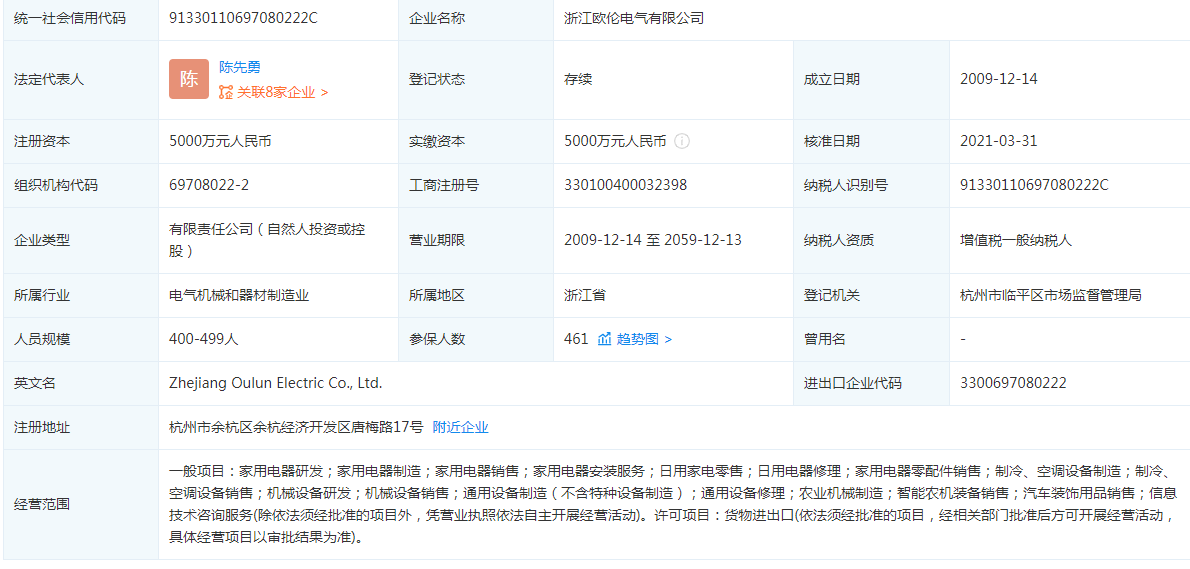Click the 营业期限 date range value

(653, 240)
